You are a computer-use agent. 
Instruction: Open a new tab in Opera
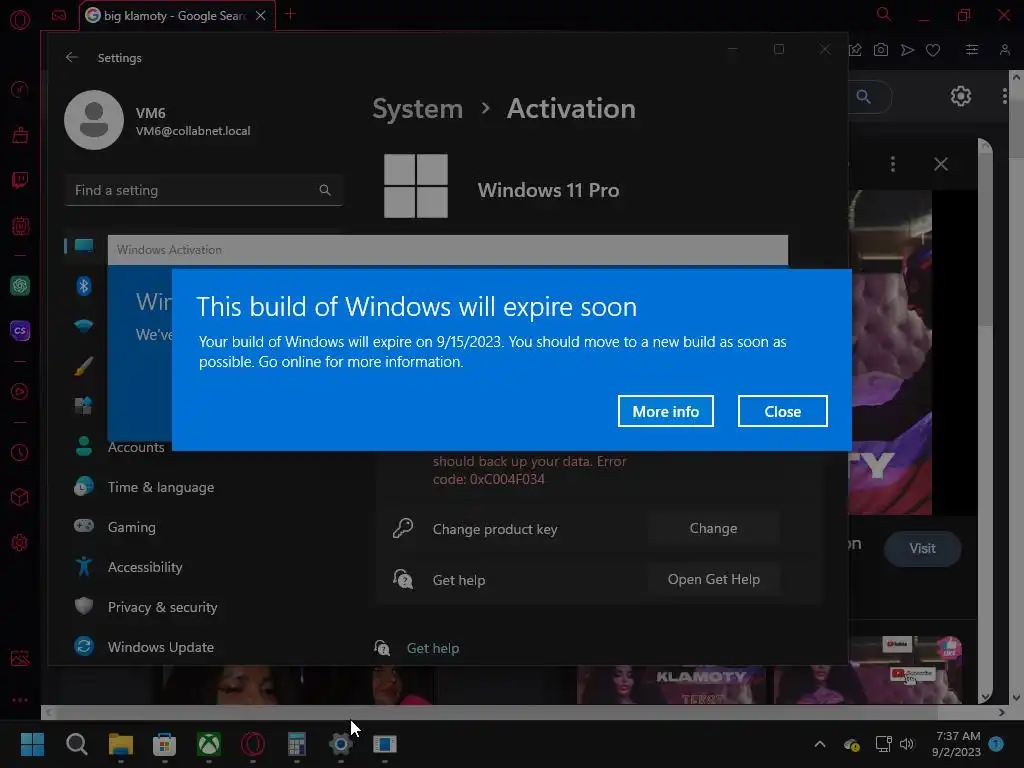tap(291, 14)
